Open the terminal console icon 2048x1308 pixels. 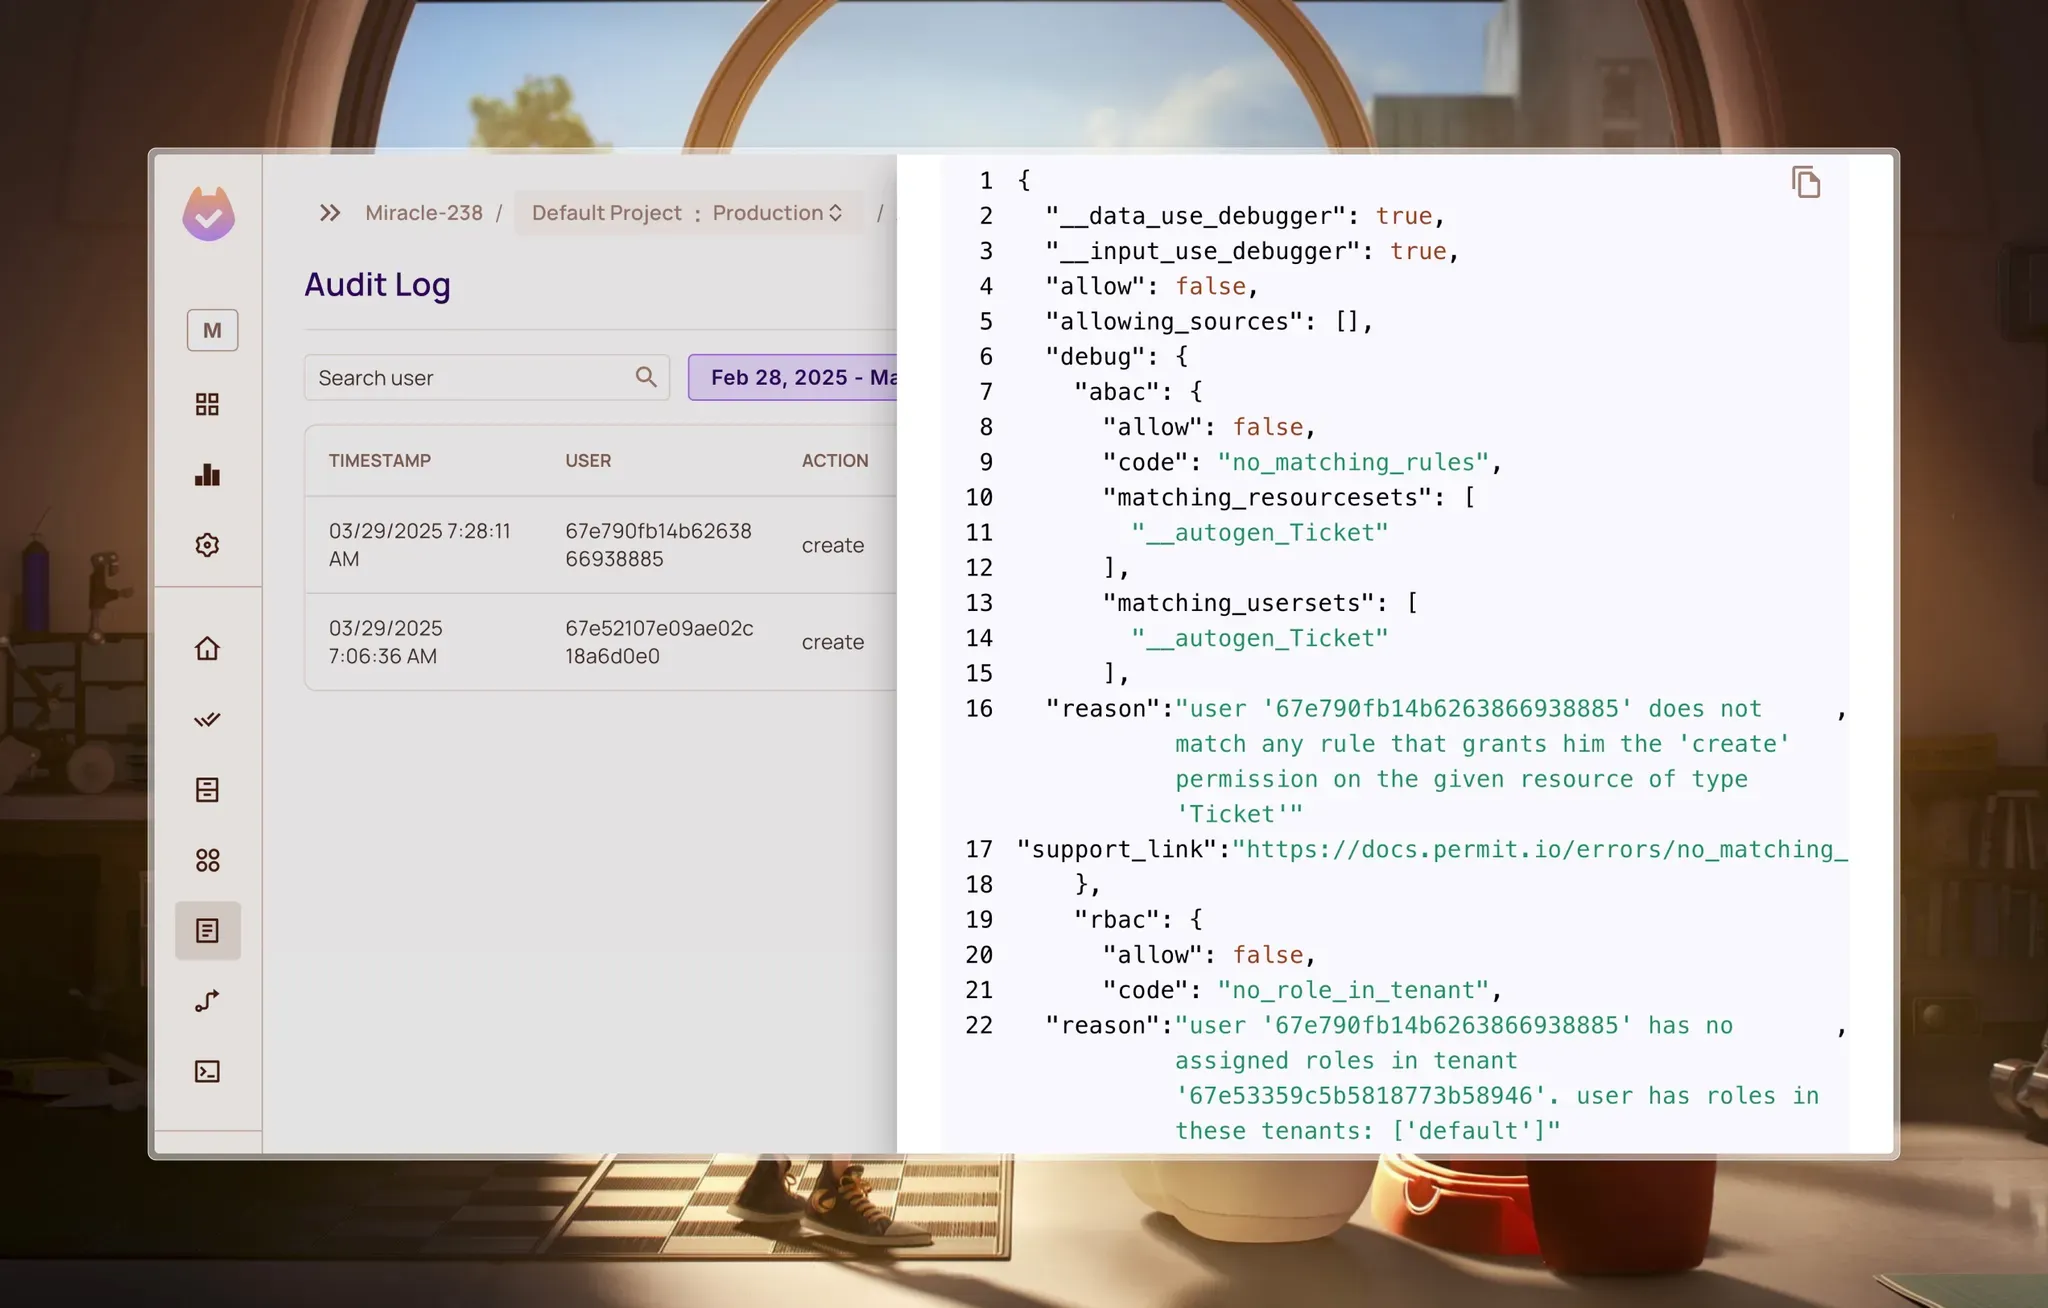coord(207,1072)
